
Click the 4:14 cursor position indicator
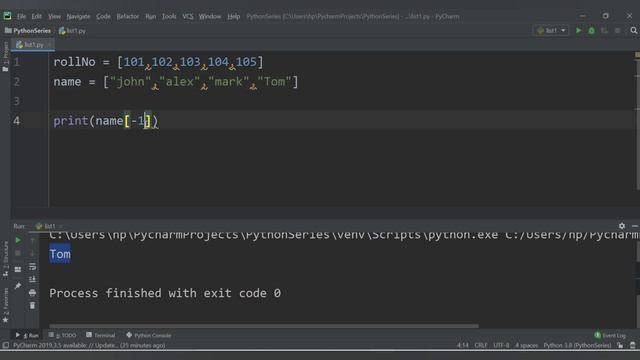(462, 345)
